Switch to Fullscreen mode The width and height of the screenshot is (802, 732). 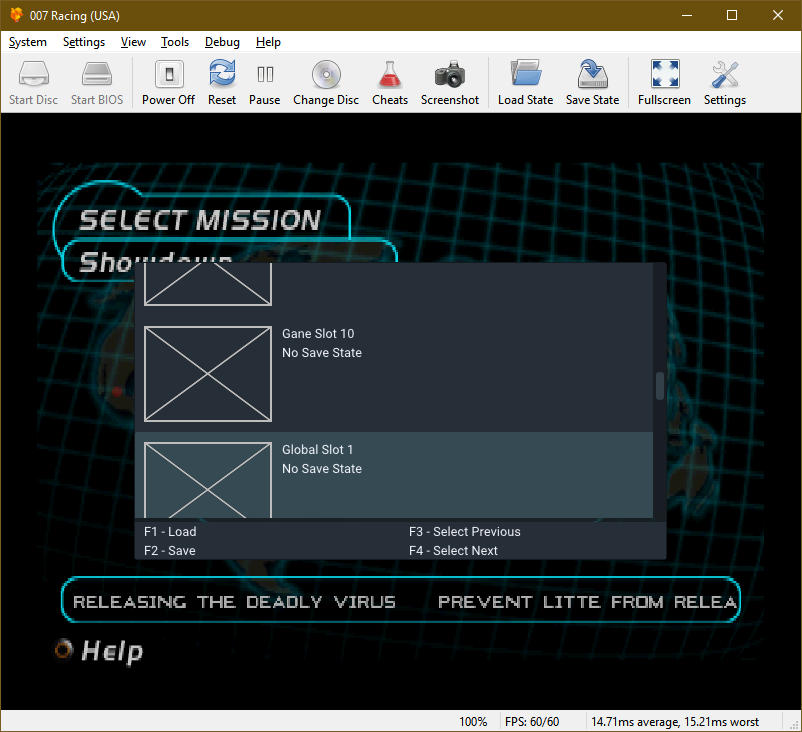(x=664, y=82)
